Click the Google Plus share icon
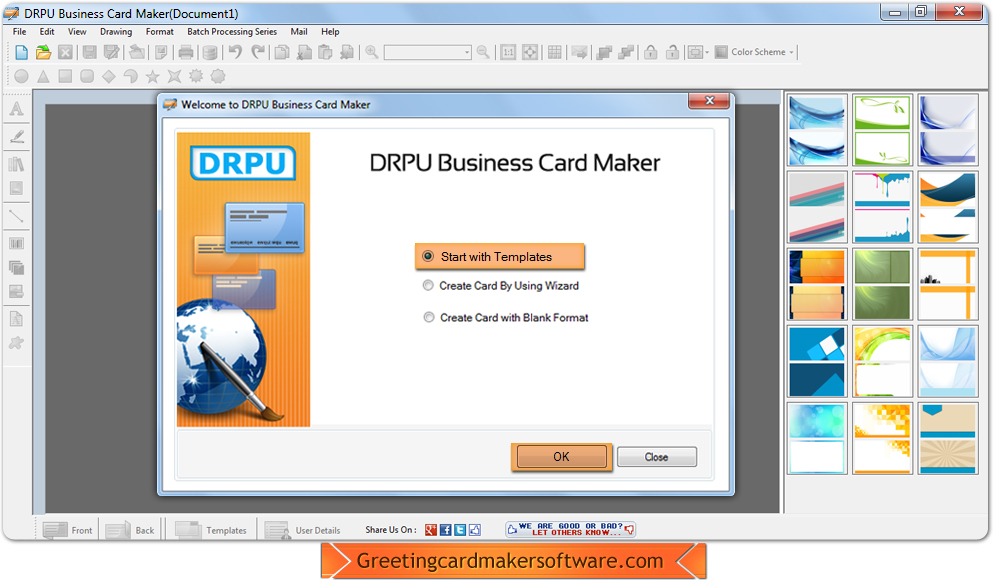993x580 pixels. (x=431, y=530)
